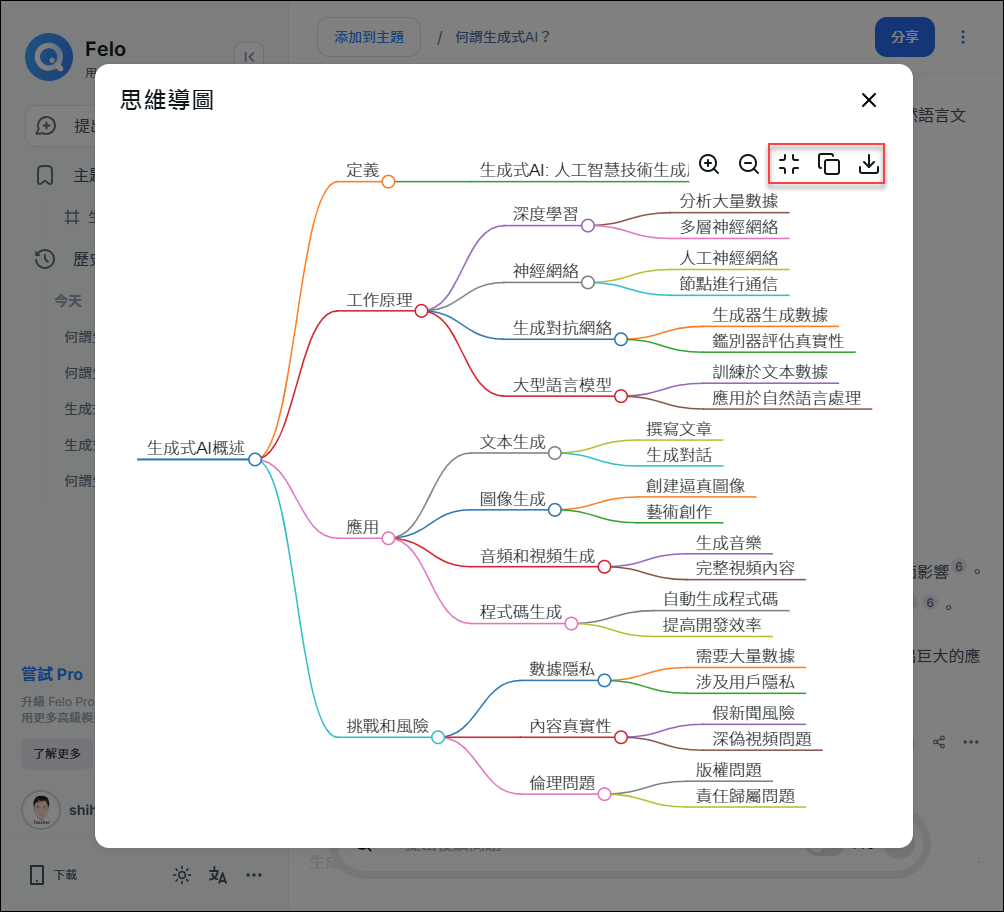Collapse the 生成對抗網絡 node circle

621,339
